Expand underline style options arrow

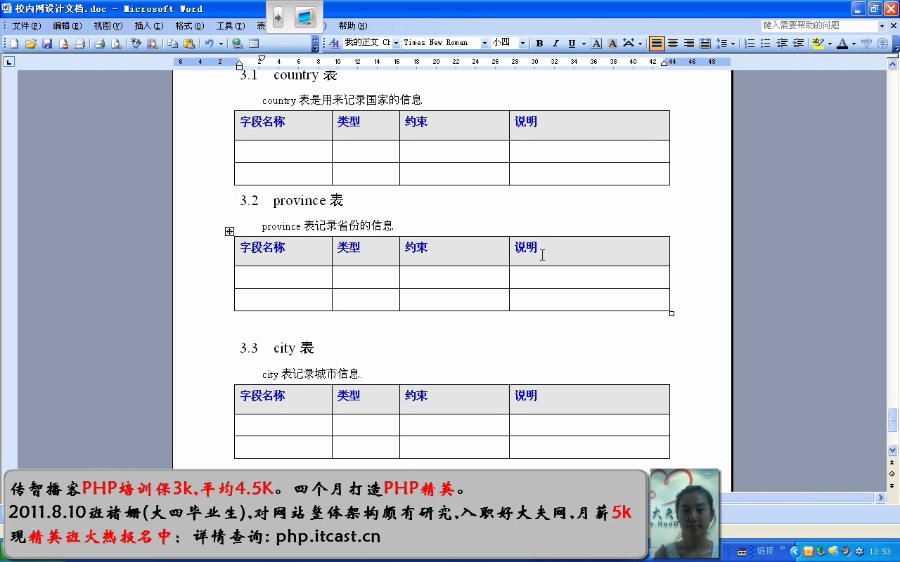[584, 44]
